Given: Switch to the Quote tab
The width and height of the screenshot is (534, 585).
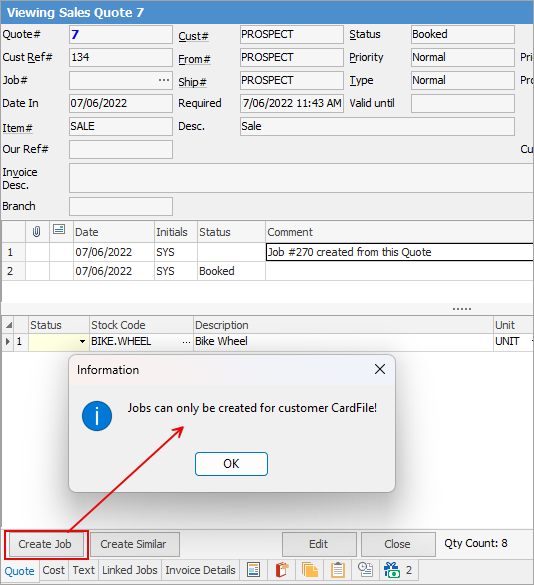Looking at the screenshot, I should coord(19,571).
